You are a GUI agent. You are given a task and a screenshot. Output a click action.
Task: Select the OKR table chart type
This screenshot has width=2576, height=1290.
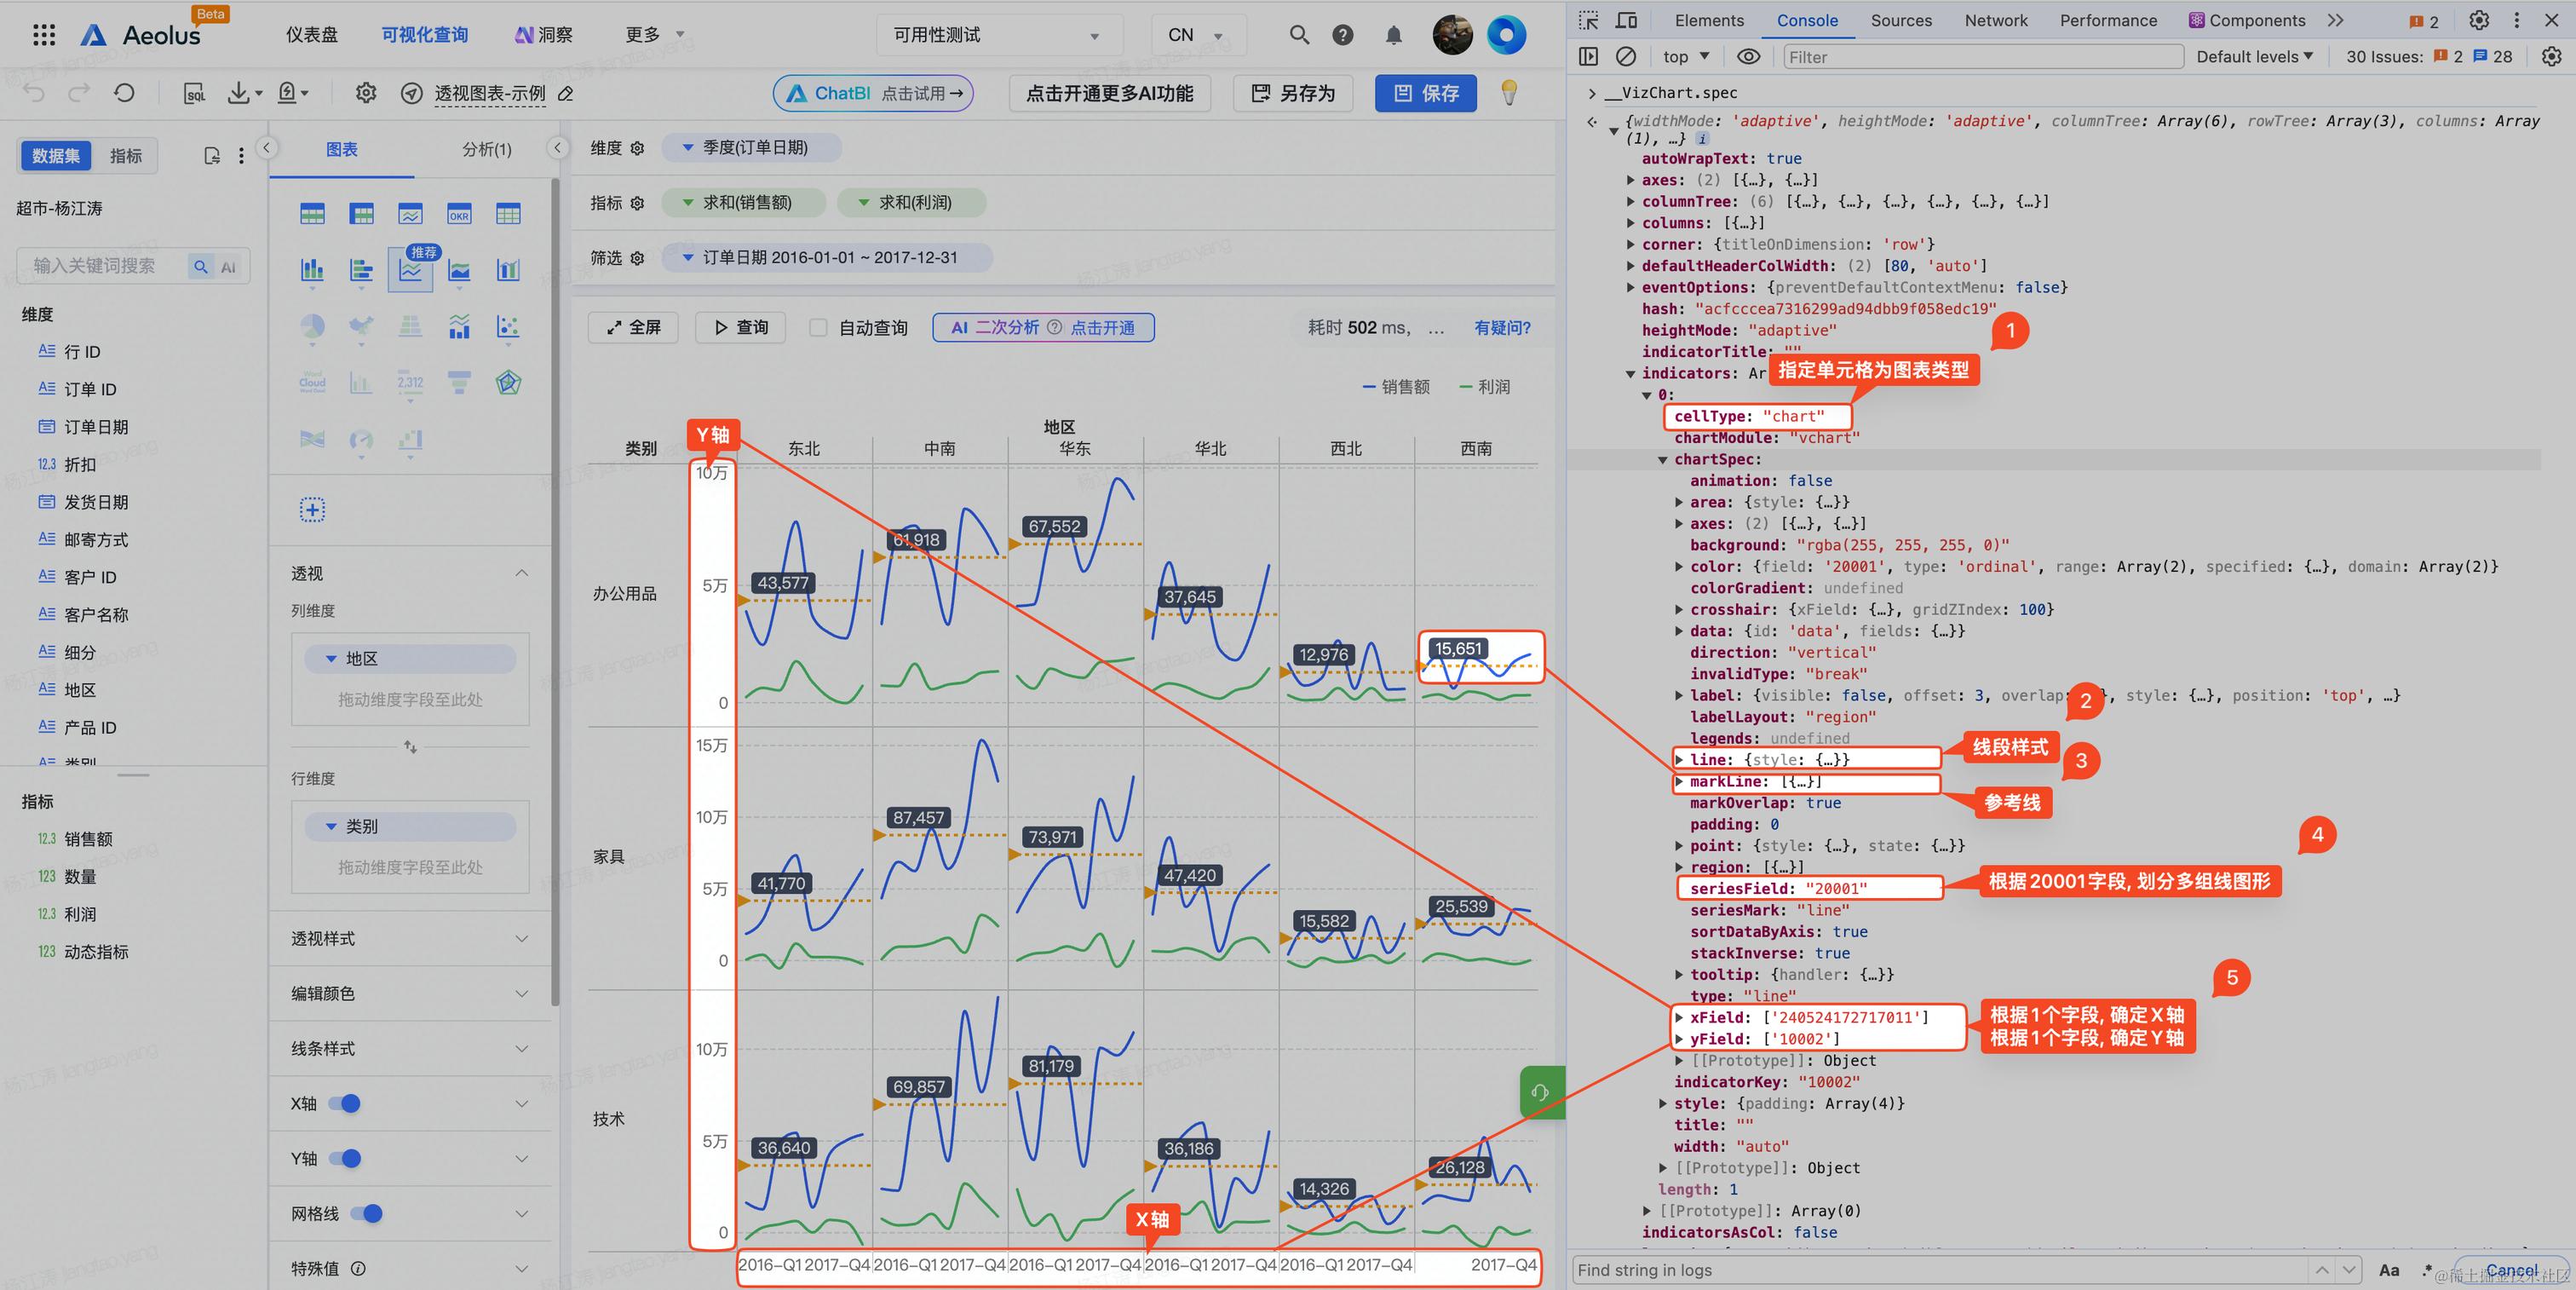tap(459, 214)
